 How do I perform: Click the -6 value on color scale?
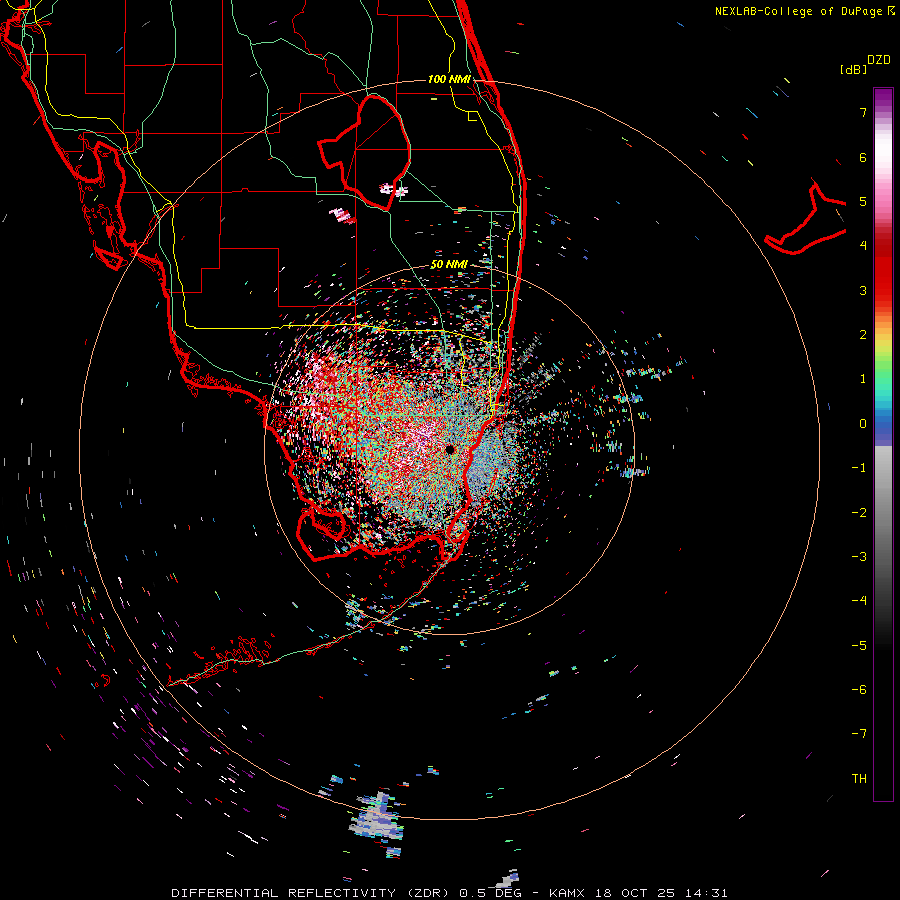[859, 690]
